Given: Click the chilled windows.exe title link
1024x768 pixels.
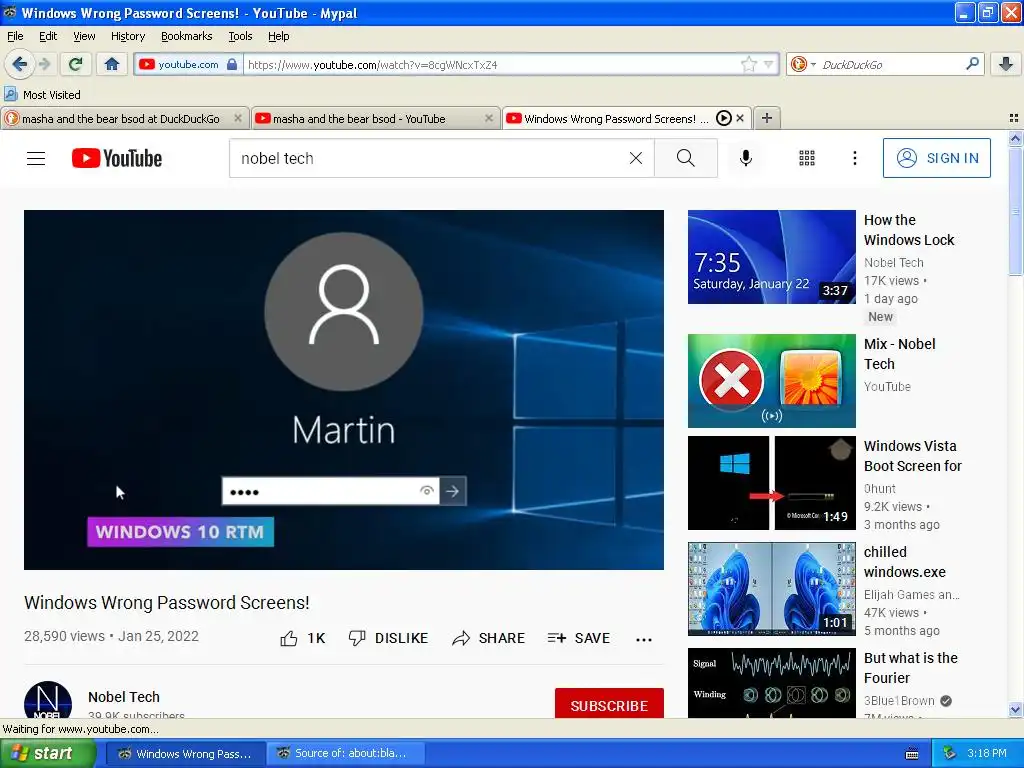Looking at the screenshot, I should (x=904, y=562).
